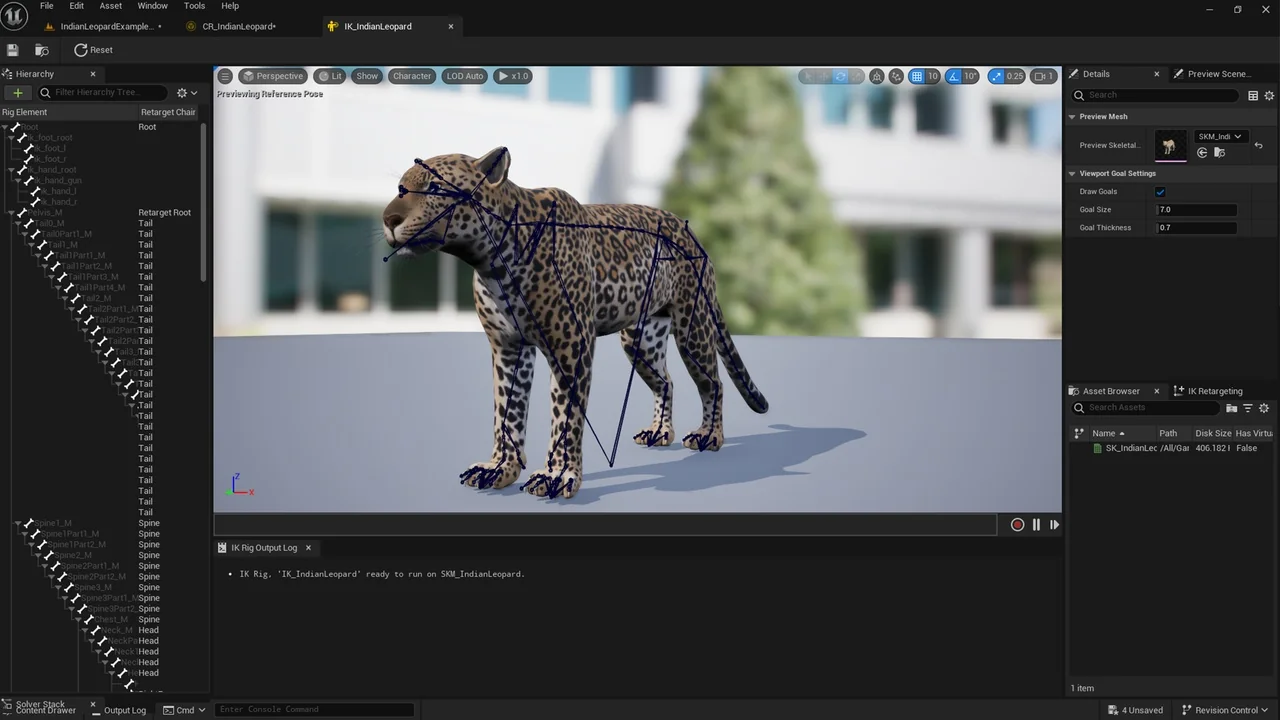Click the Browse to asset icon beside preview mesh
1280x720 pixels.
tap(1220, 152)
